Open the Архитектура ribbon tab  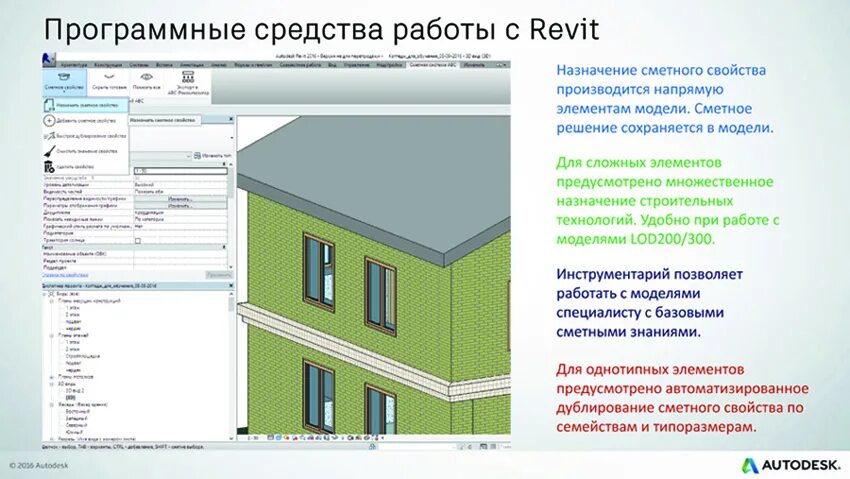tap(73, 64)
